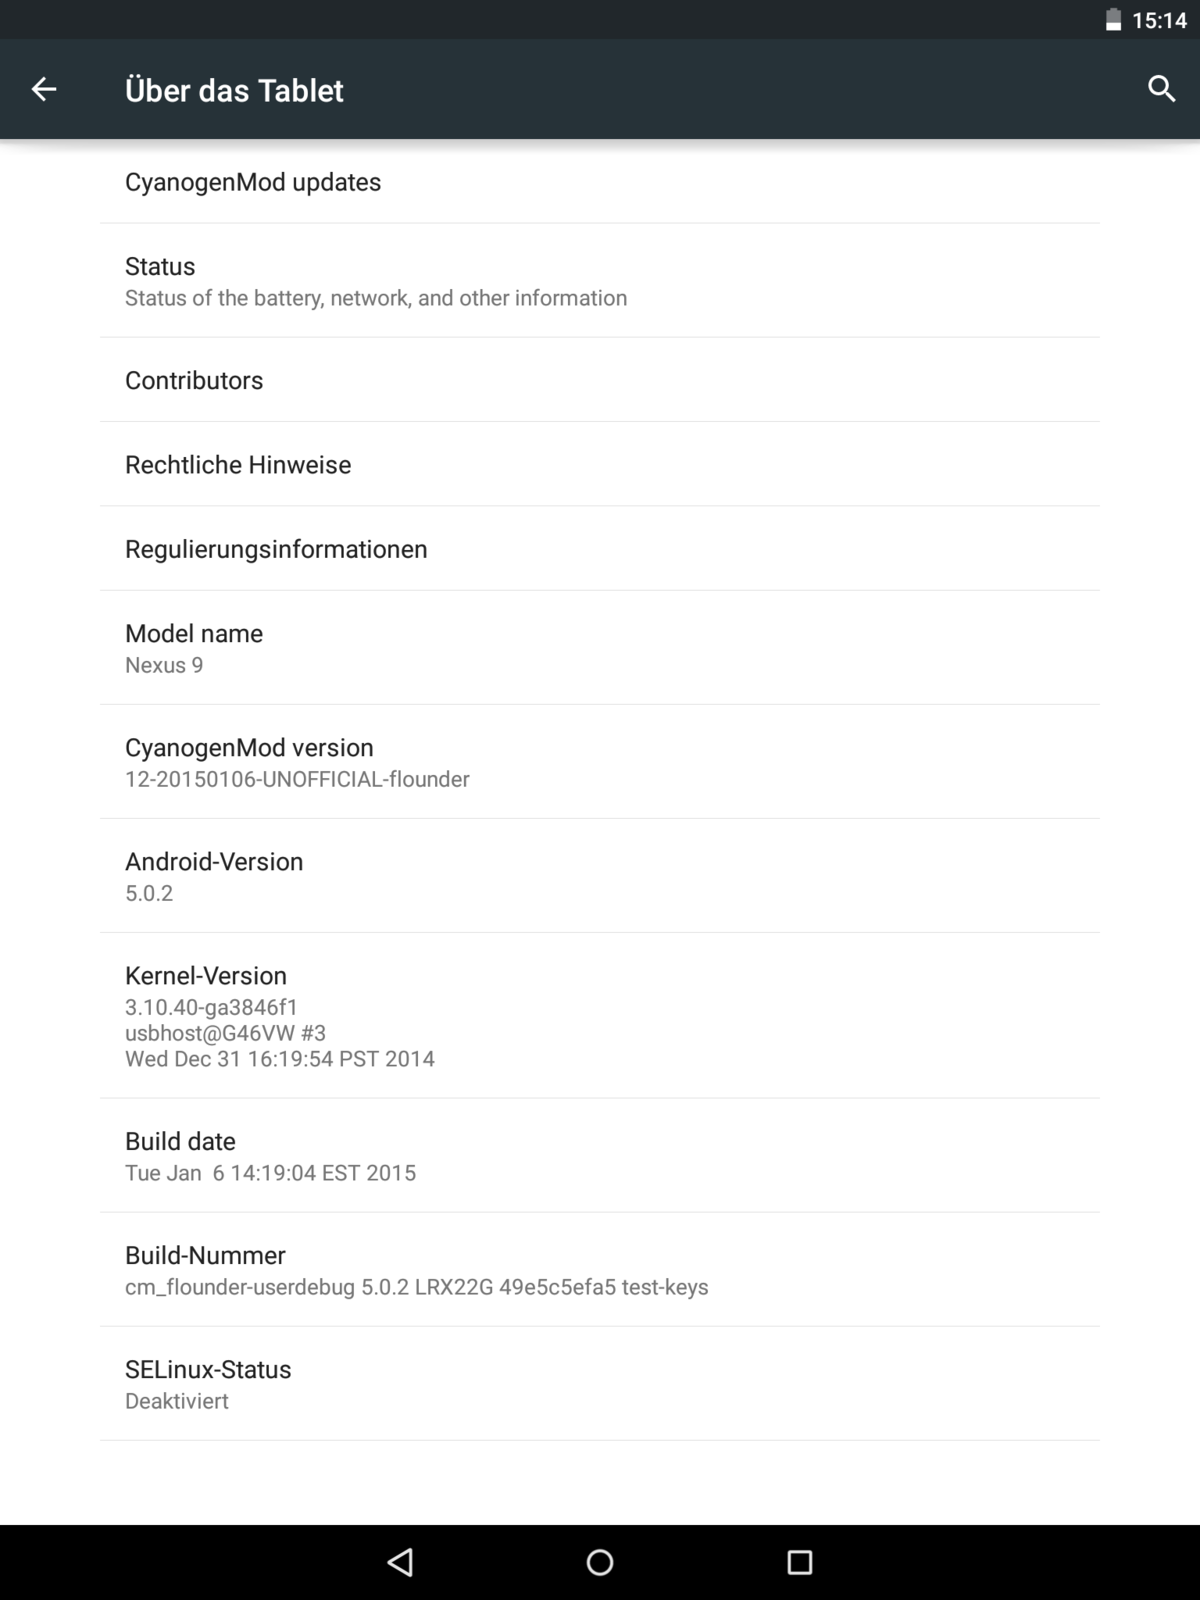
Task: Tap the Über das Tablet title
Action: tap(234, 90)
